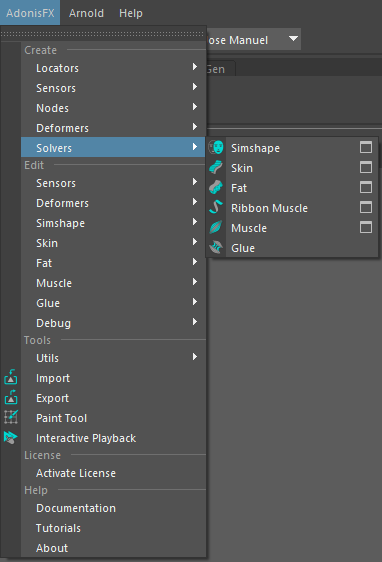Open Simshape solver option box
The image size is (382, 562).
coord(366,147)
